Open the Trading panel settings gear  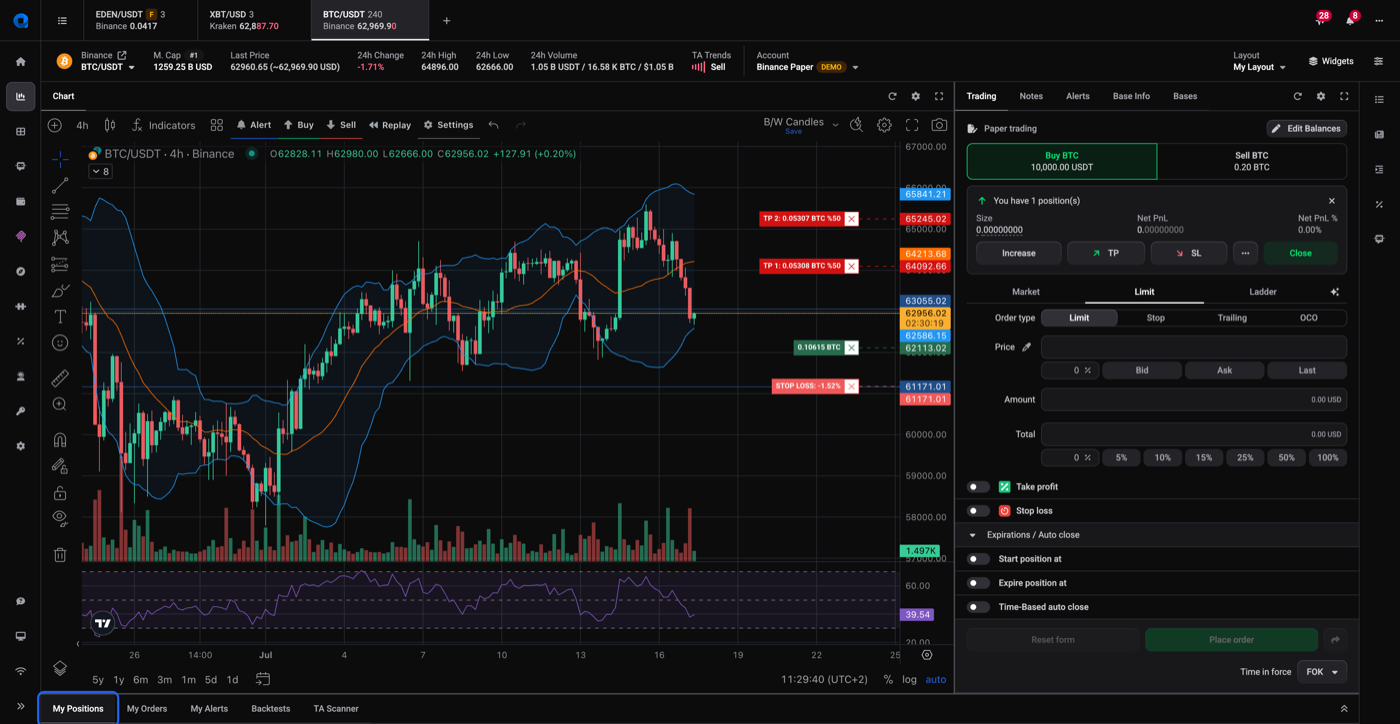pyautogui.click(x=1321, y=96)
